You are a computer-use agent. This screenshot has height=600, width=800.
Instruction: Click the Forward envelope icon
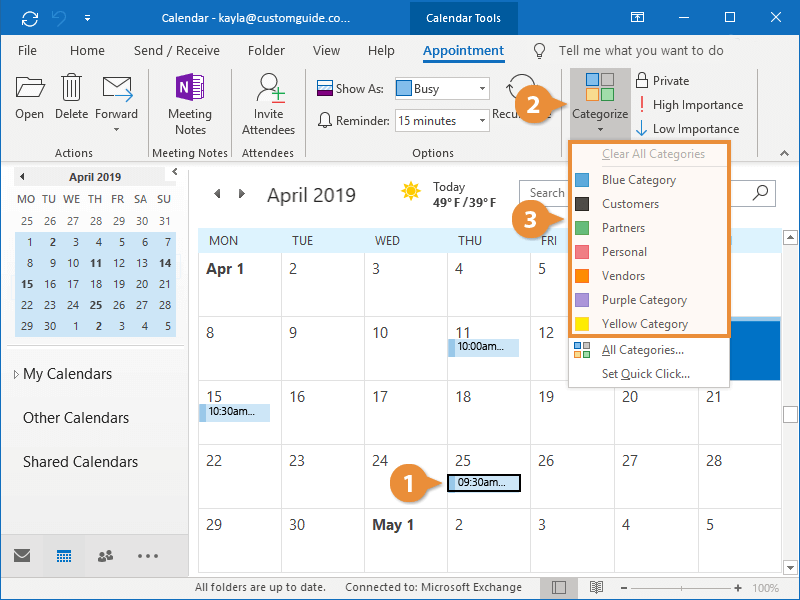117,88
